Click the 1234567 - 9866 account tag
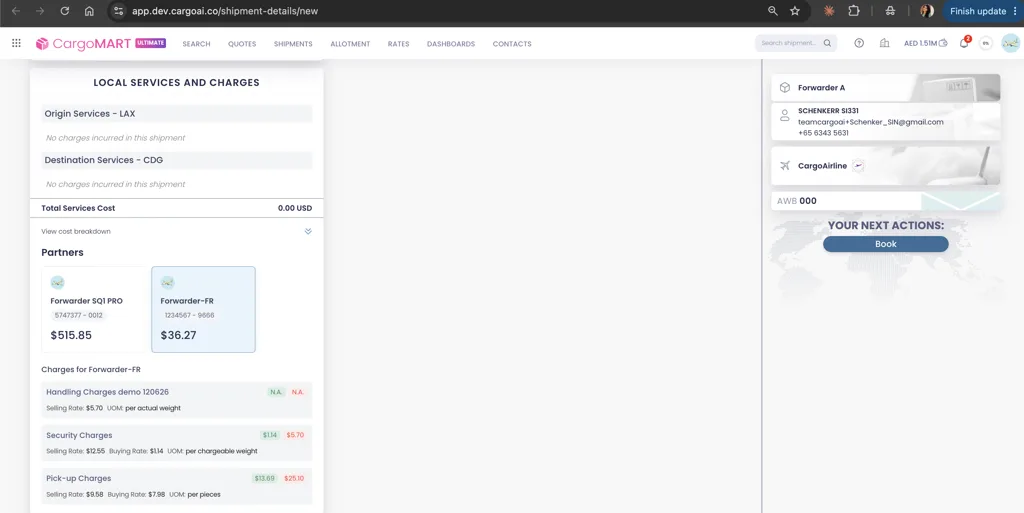The width and height of the screenshot is (1024, 513). 189,315
